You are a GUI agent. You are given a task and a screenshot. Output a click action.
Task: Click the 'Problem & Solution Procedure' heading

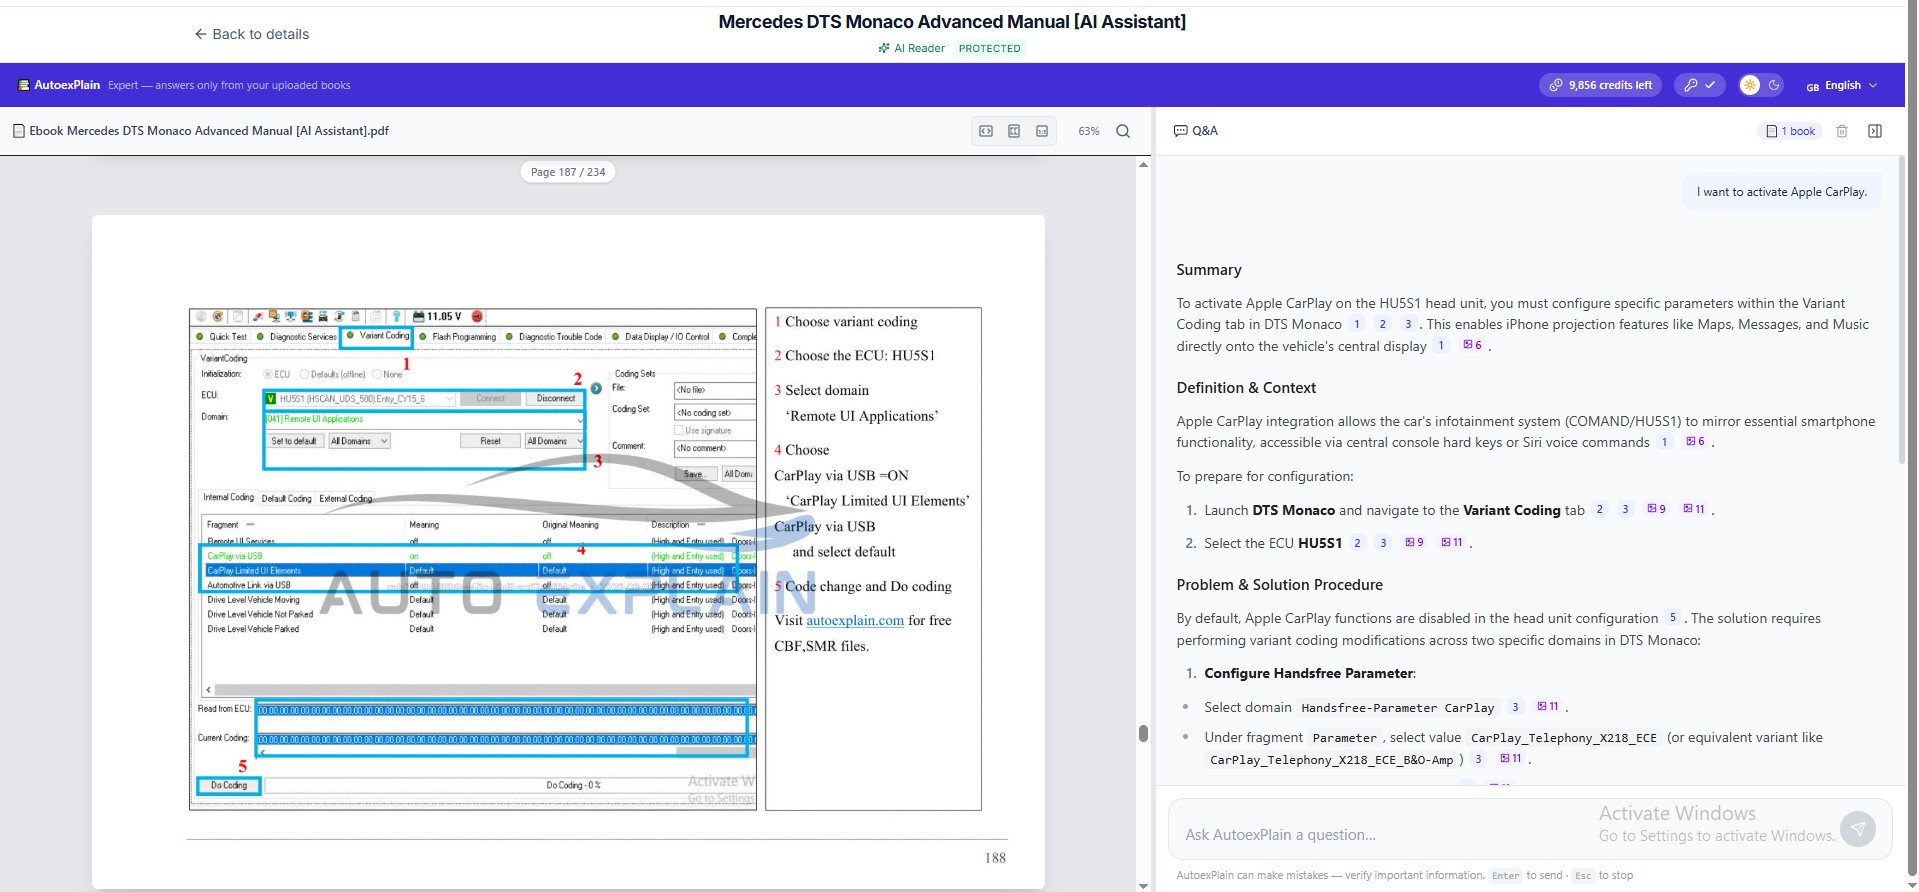pos(1280,585)
